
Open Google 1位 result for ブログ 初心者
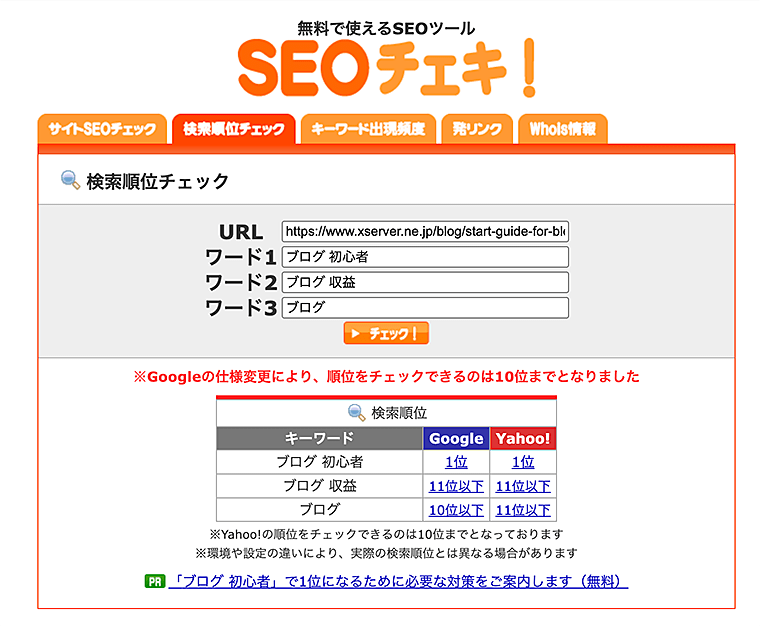click(x=456, y=462)
